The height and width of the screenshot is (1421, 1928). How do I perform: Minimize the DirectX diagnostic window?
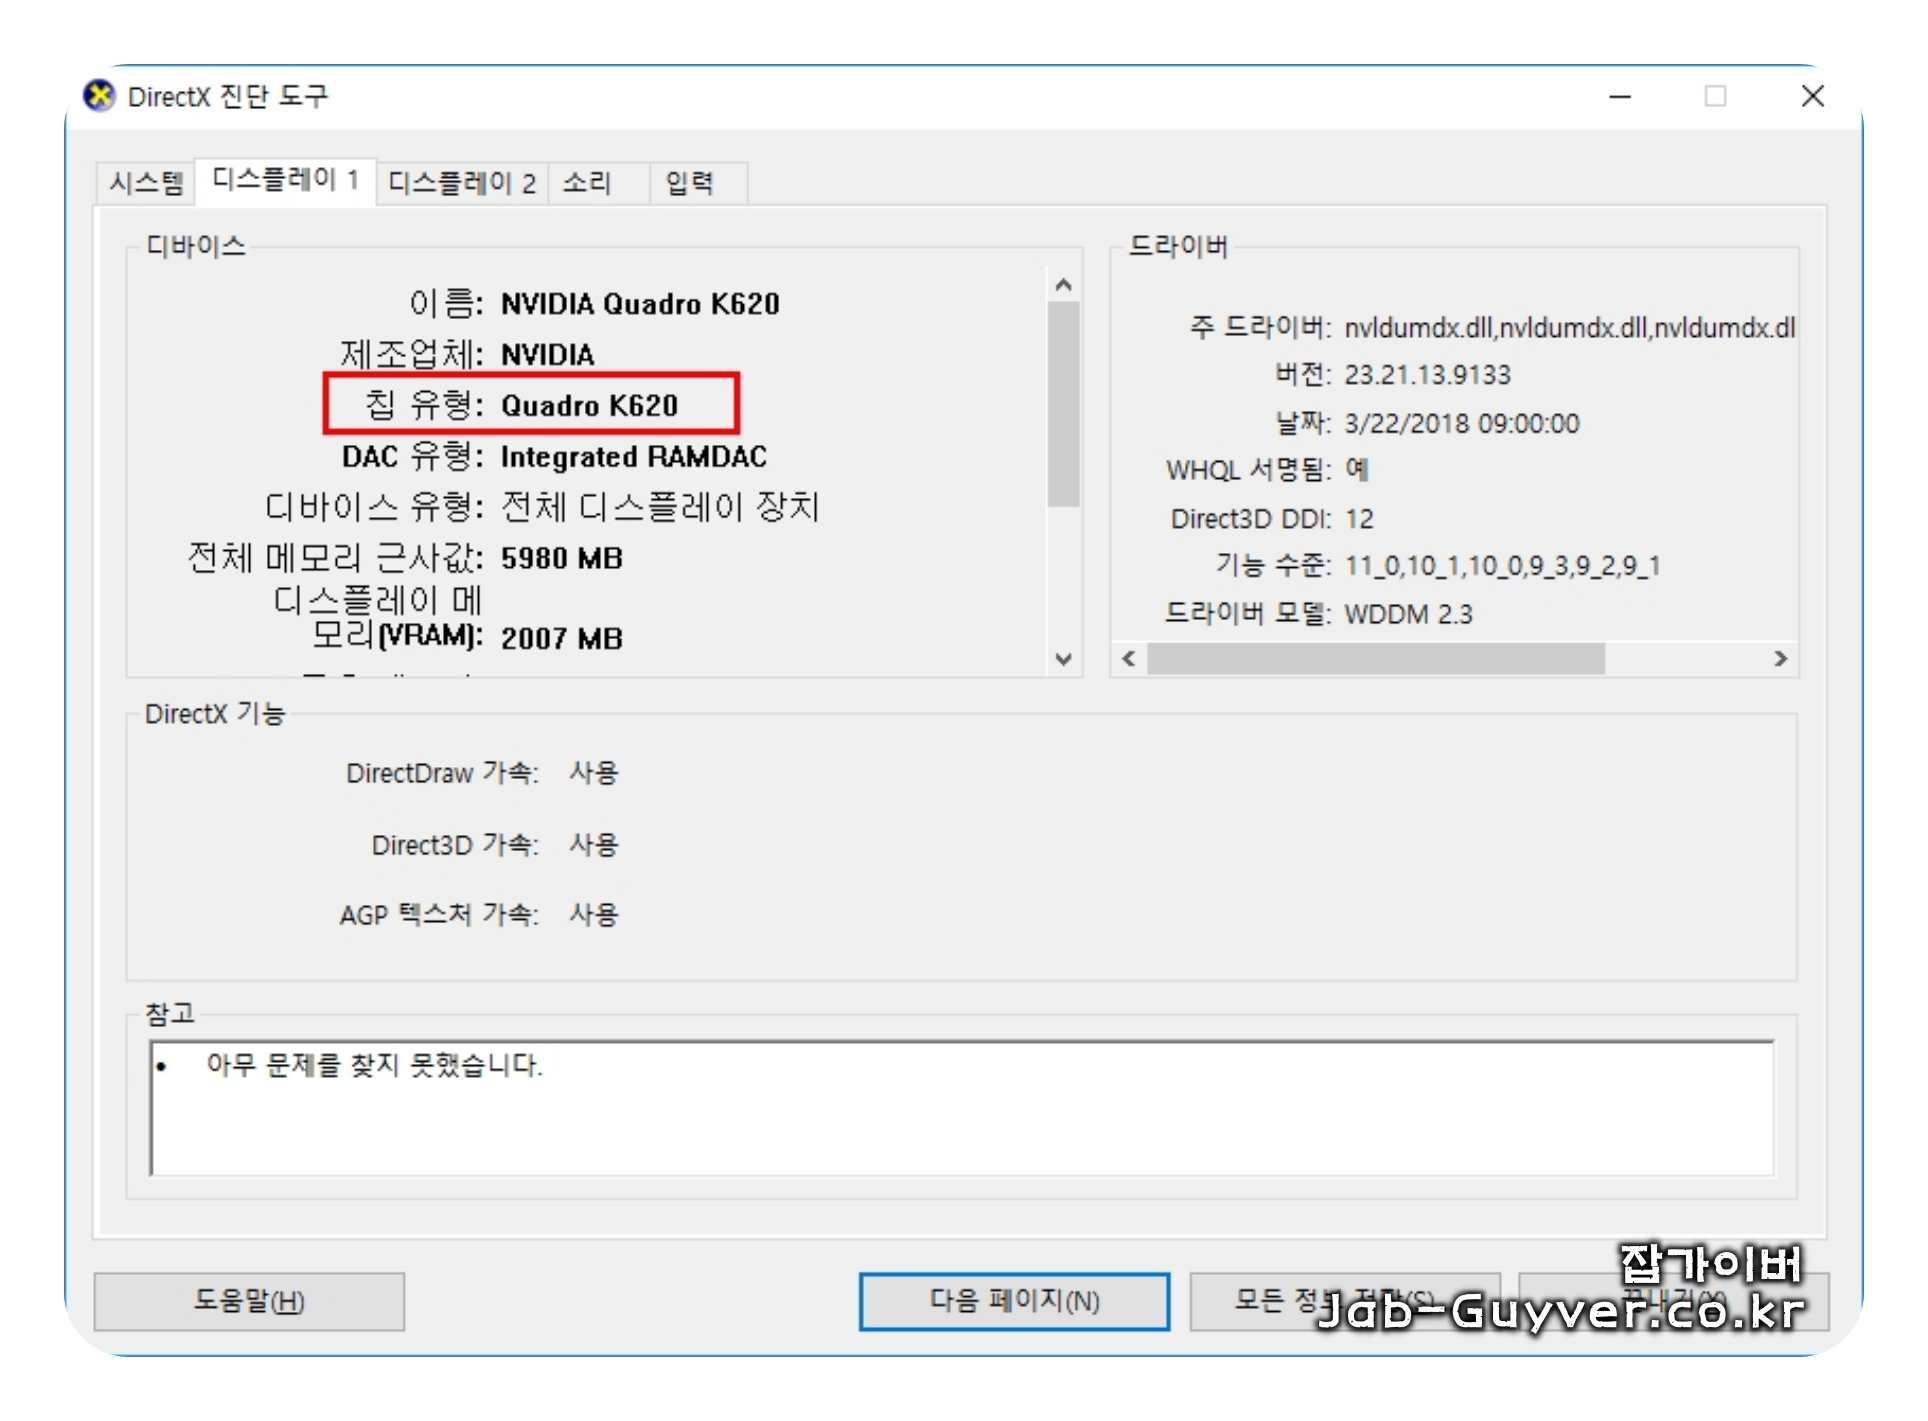(x=1621, y=96)
